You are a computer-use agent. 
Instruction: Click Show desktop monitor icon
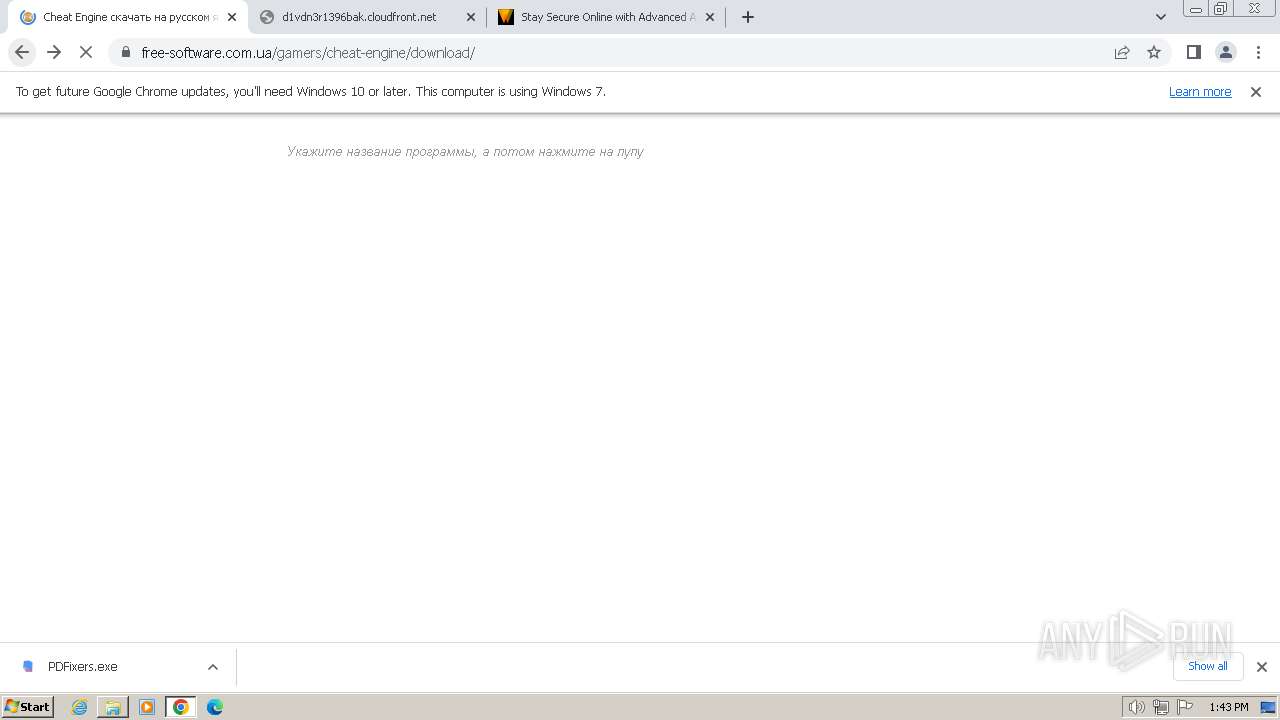pyautogui.click(x=1269, y=707)
